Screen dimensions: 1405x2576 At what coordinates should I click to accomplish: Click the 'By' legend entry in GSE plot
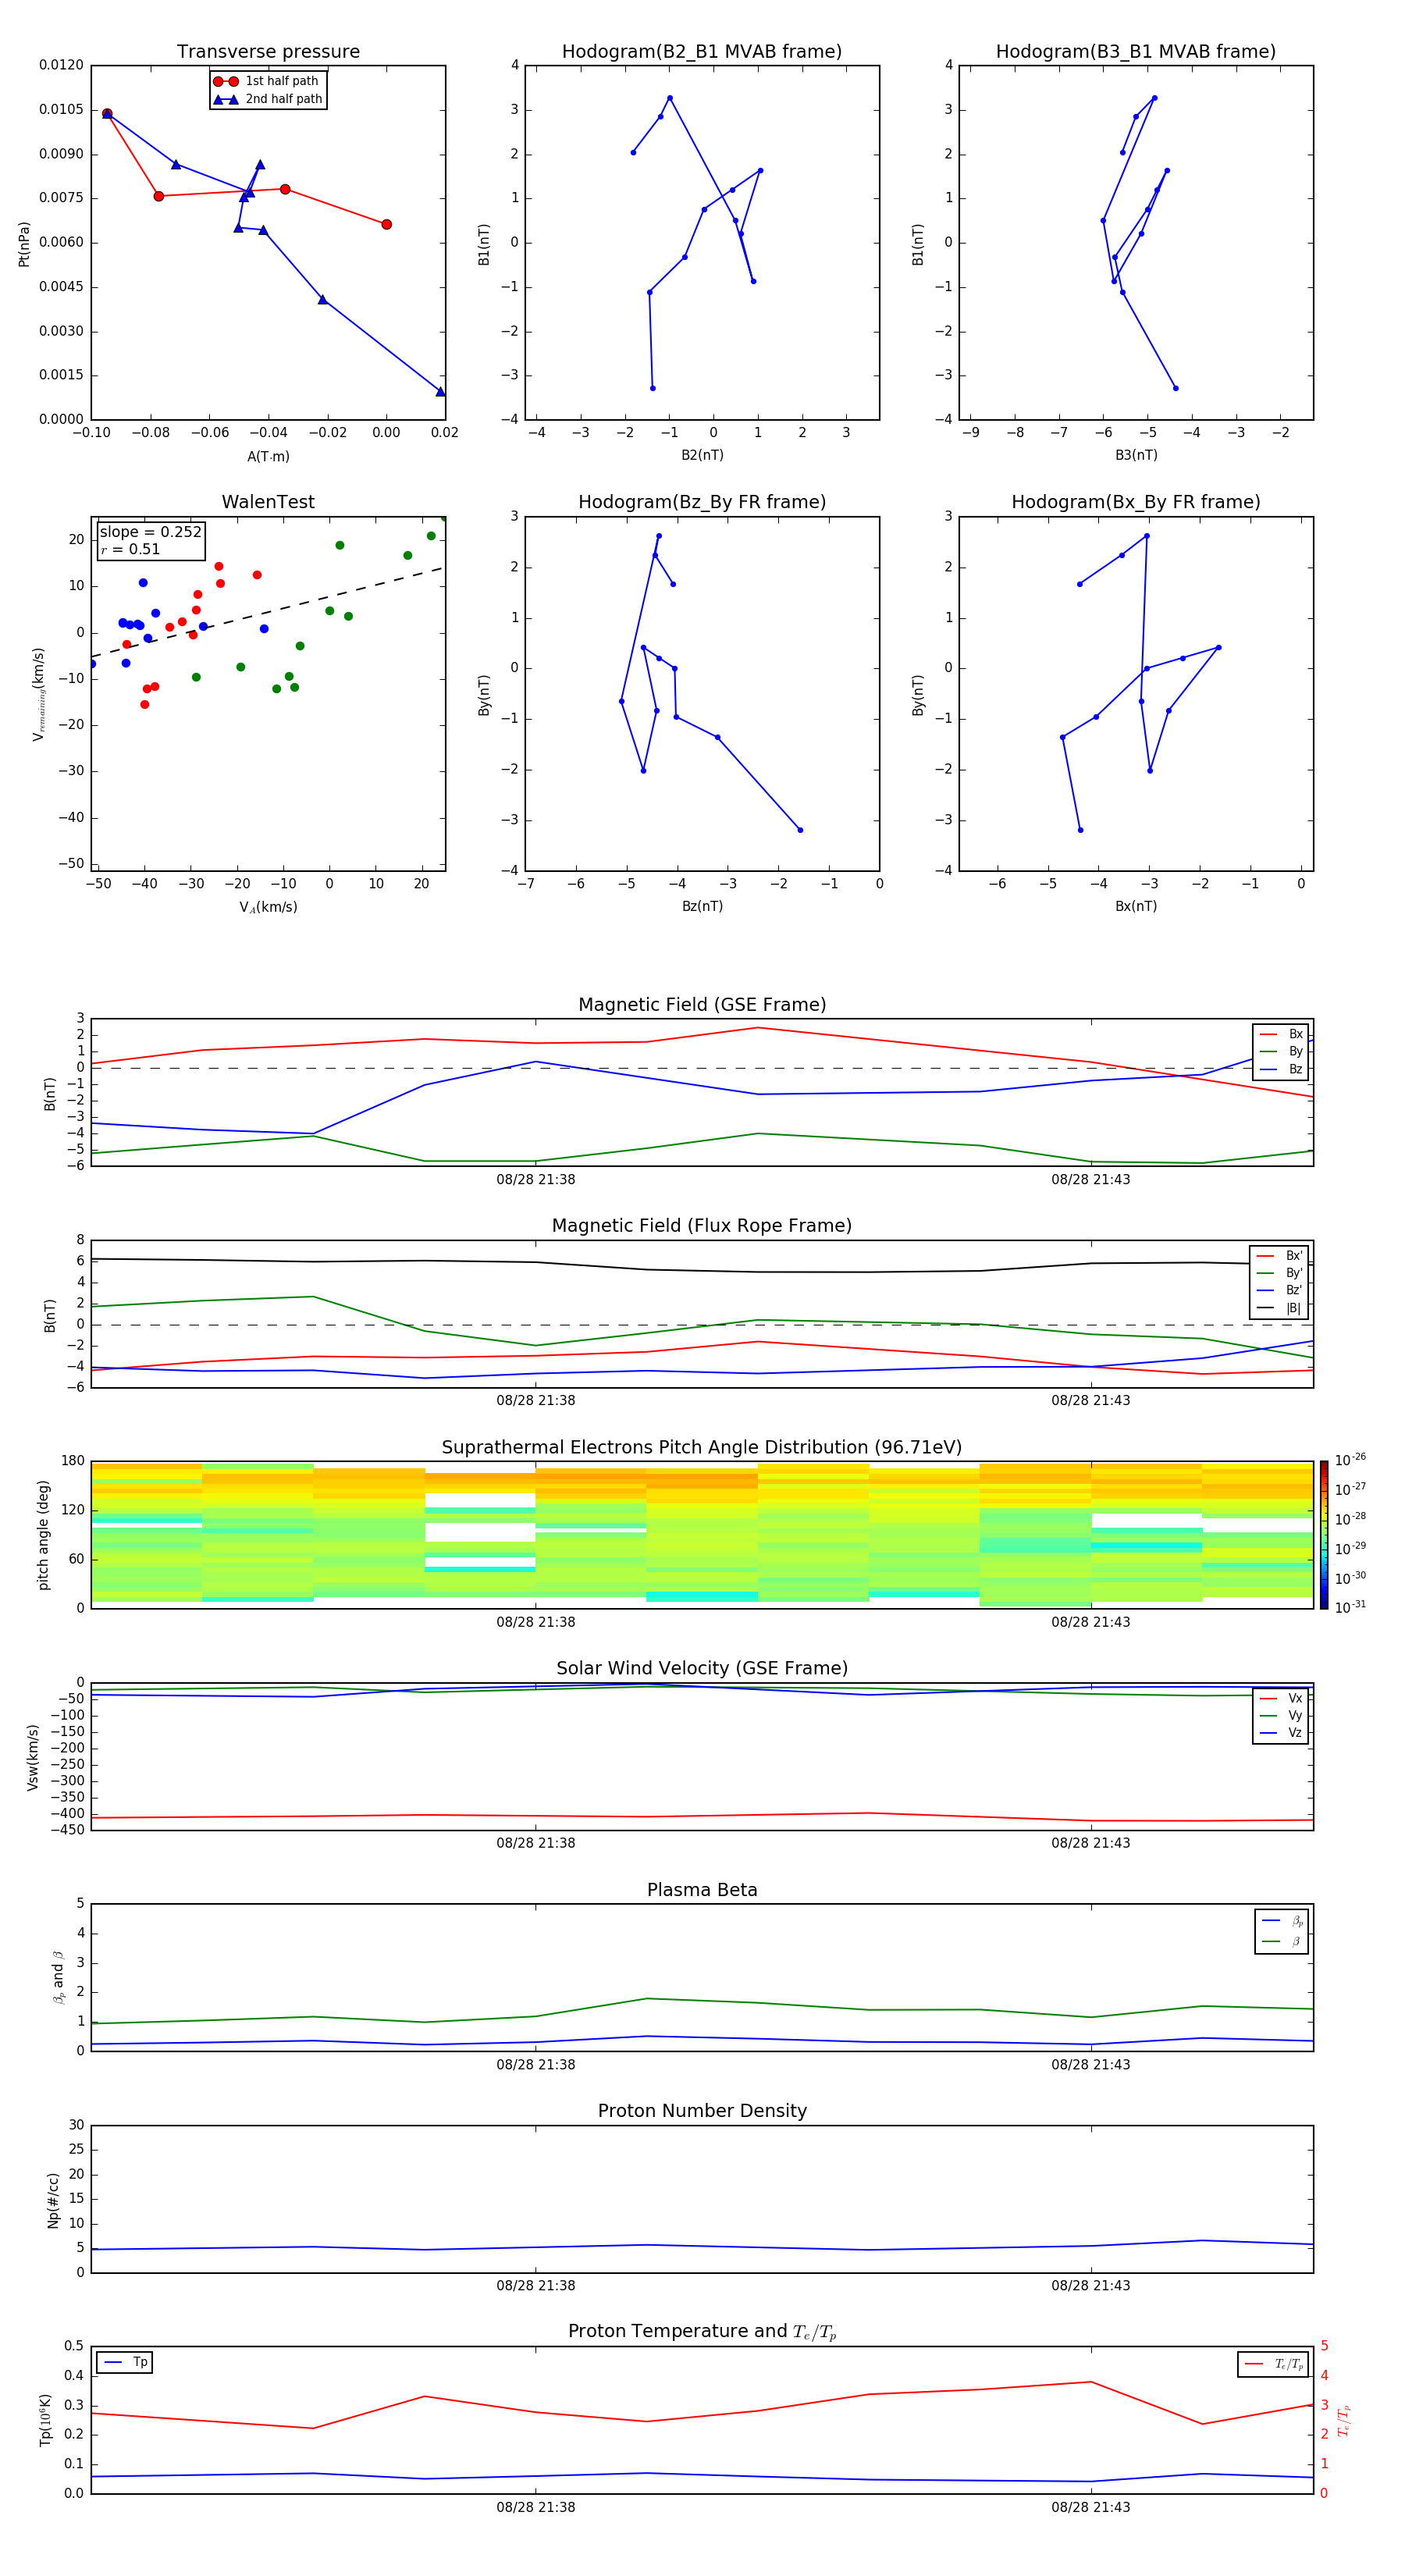(1281, 1051)
